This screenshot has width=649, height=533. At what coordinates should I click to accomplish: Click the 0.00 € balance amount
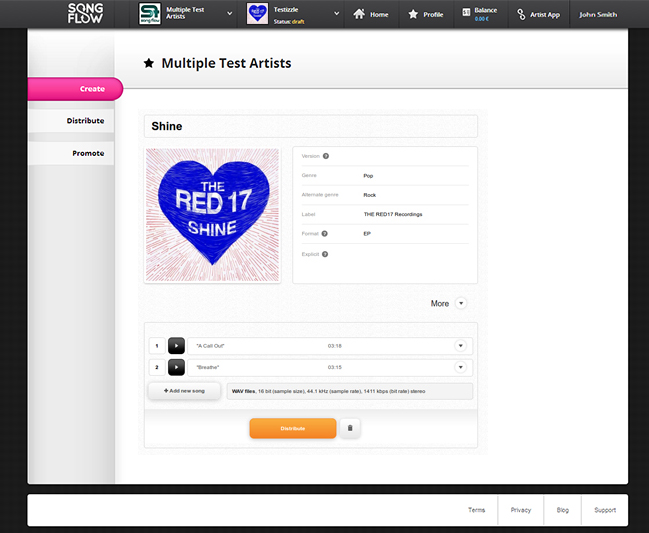[x=481, y=19]
